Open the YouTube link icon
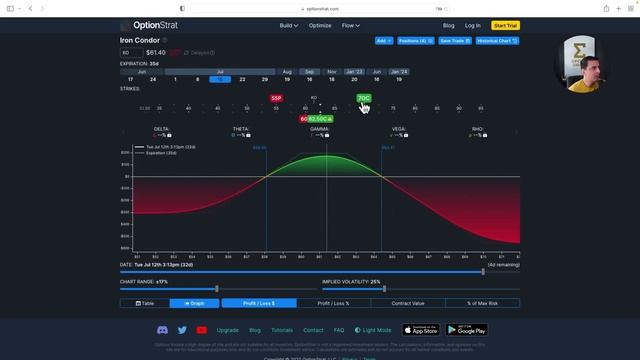 coord(202,330)
